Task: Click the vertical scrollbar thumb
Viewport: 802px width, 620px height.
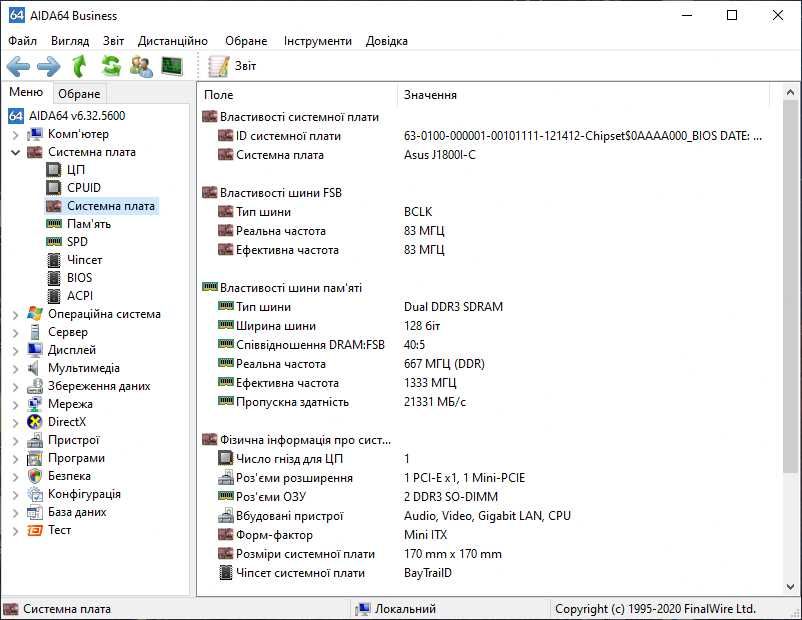Action: pyautogui.click(x=790, y=286)
